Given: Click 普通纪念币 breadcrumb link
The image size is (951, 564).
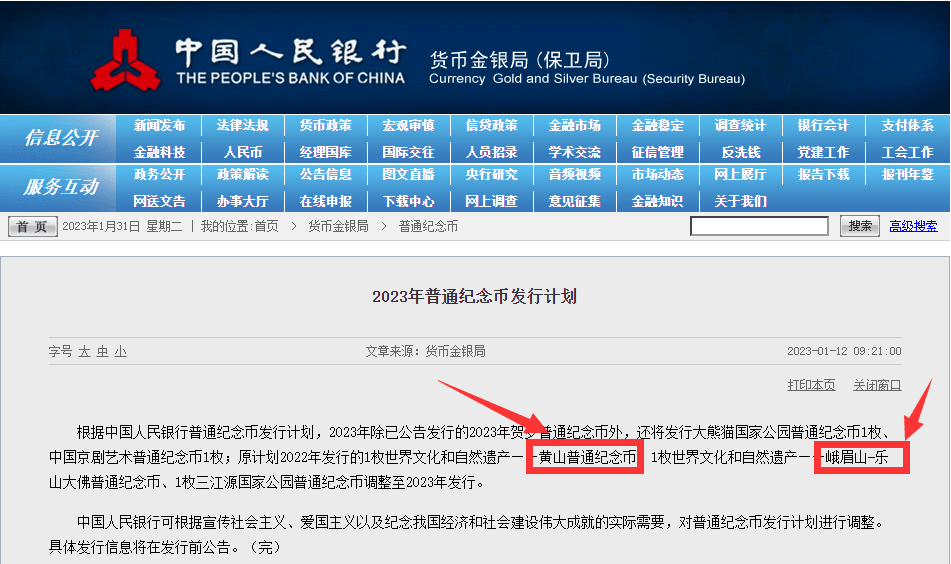Looking at the screenshot, I should [428, 226].
